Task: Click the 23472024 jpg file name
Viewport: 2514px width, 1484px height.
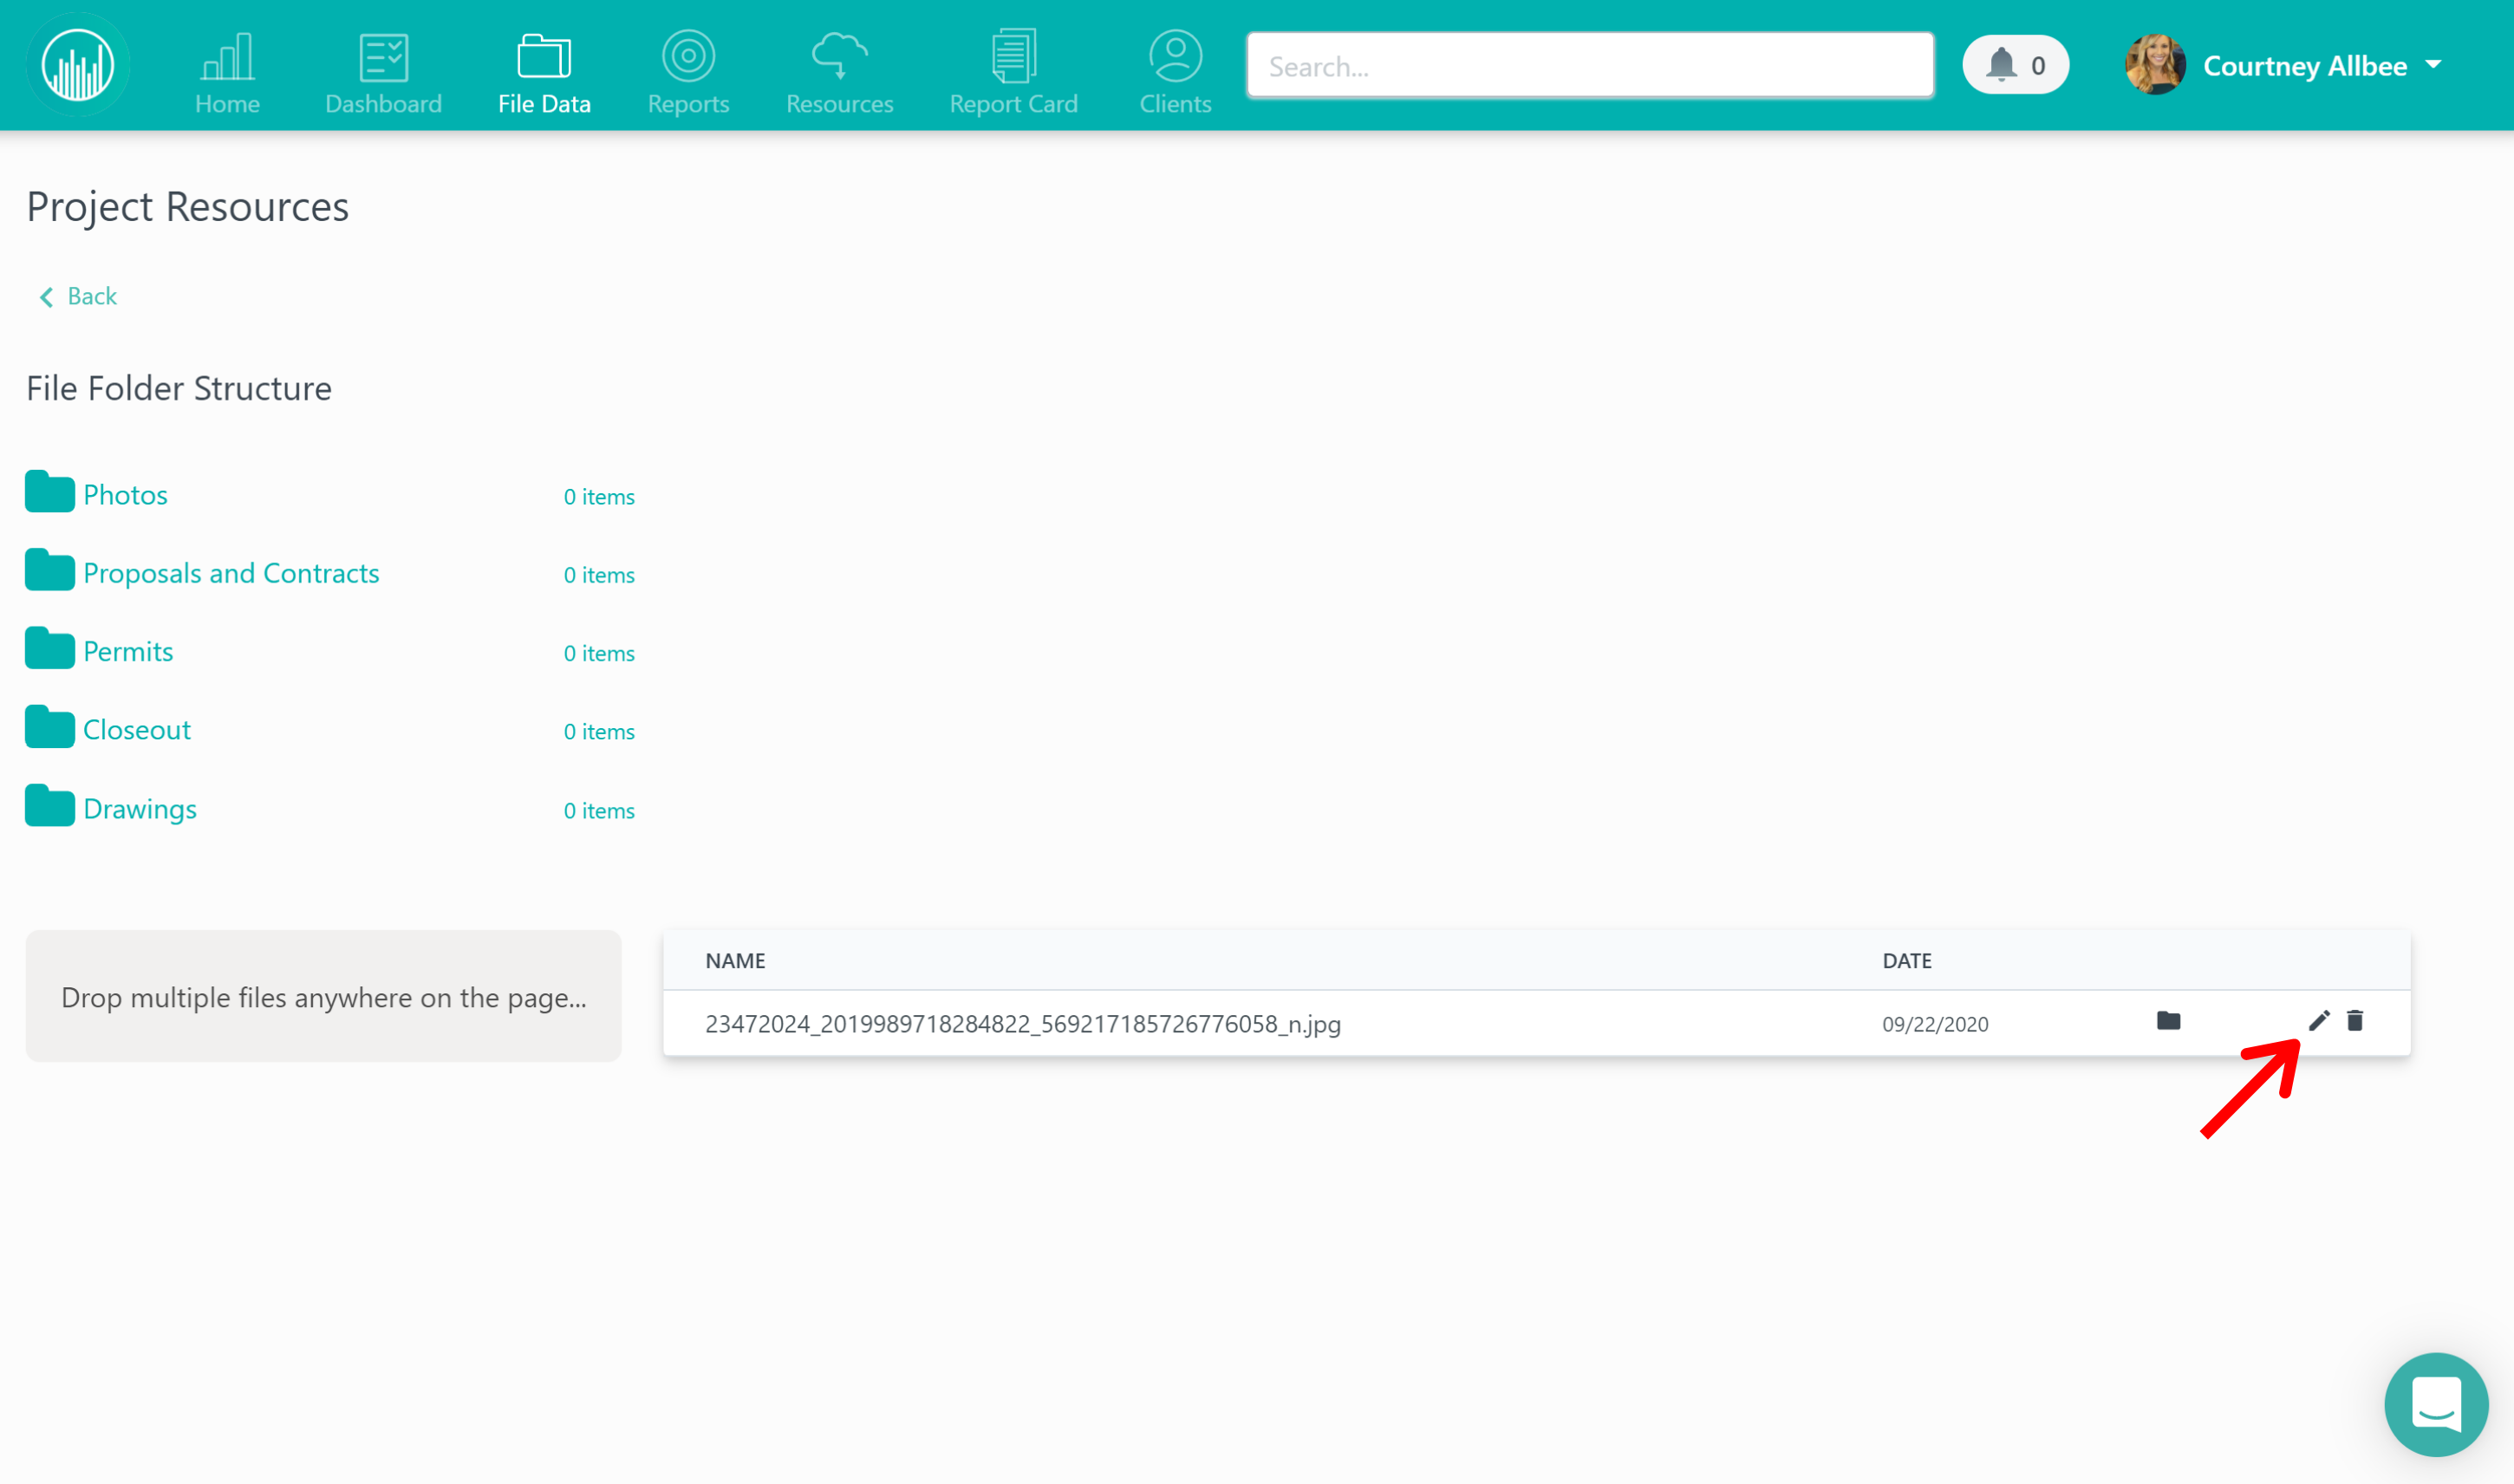Action: (x=1023, y=1024)
